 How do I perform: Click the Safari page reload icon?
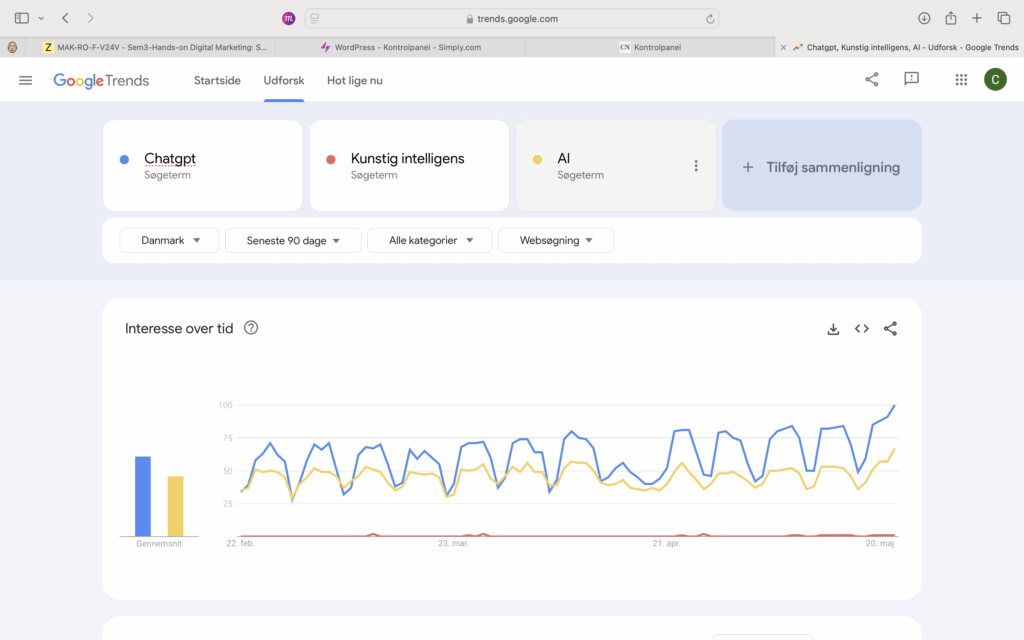(710, 18)
